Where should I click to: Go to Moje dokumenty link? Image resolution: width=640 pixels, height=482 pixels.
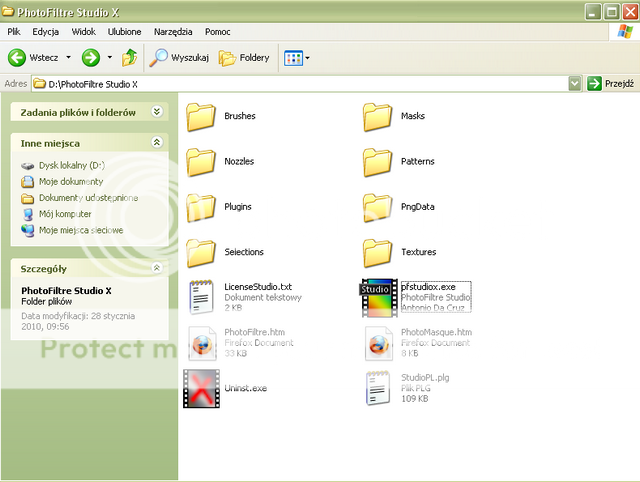coord(70,182)
